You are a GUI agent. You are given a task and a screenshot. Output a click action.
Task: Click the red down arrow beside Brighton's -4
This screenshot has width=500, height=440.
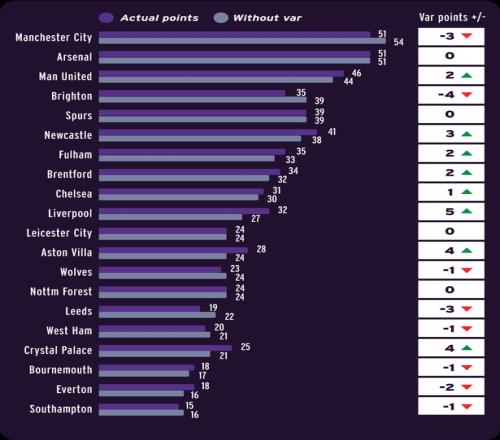pos(467,95)
